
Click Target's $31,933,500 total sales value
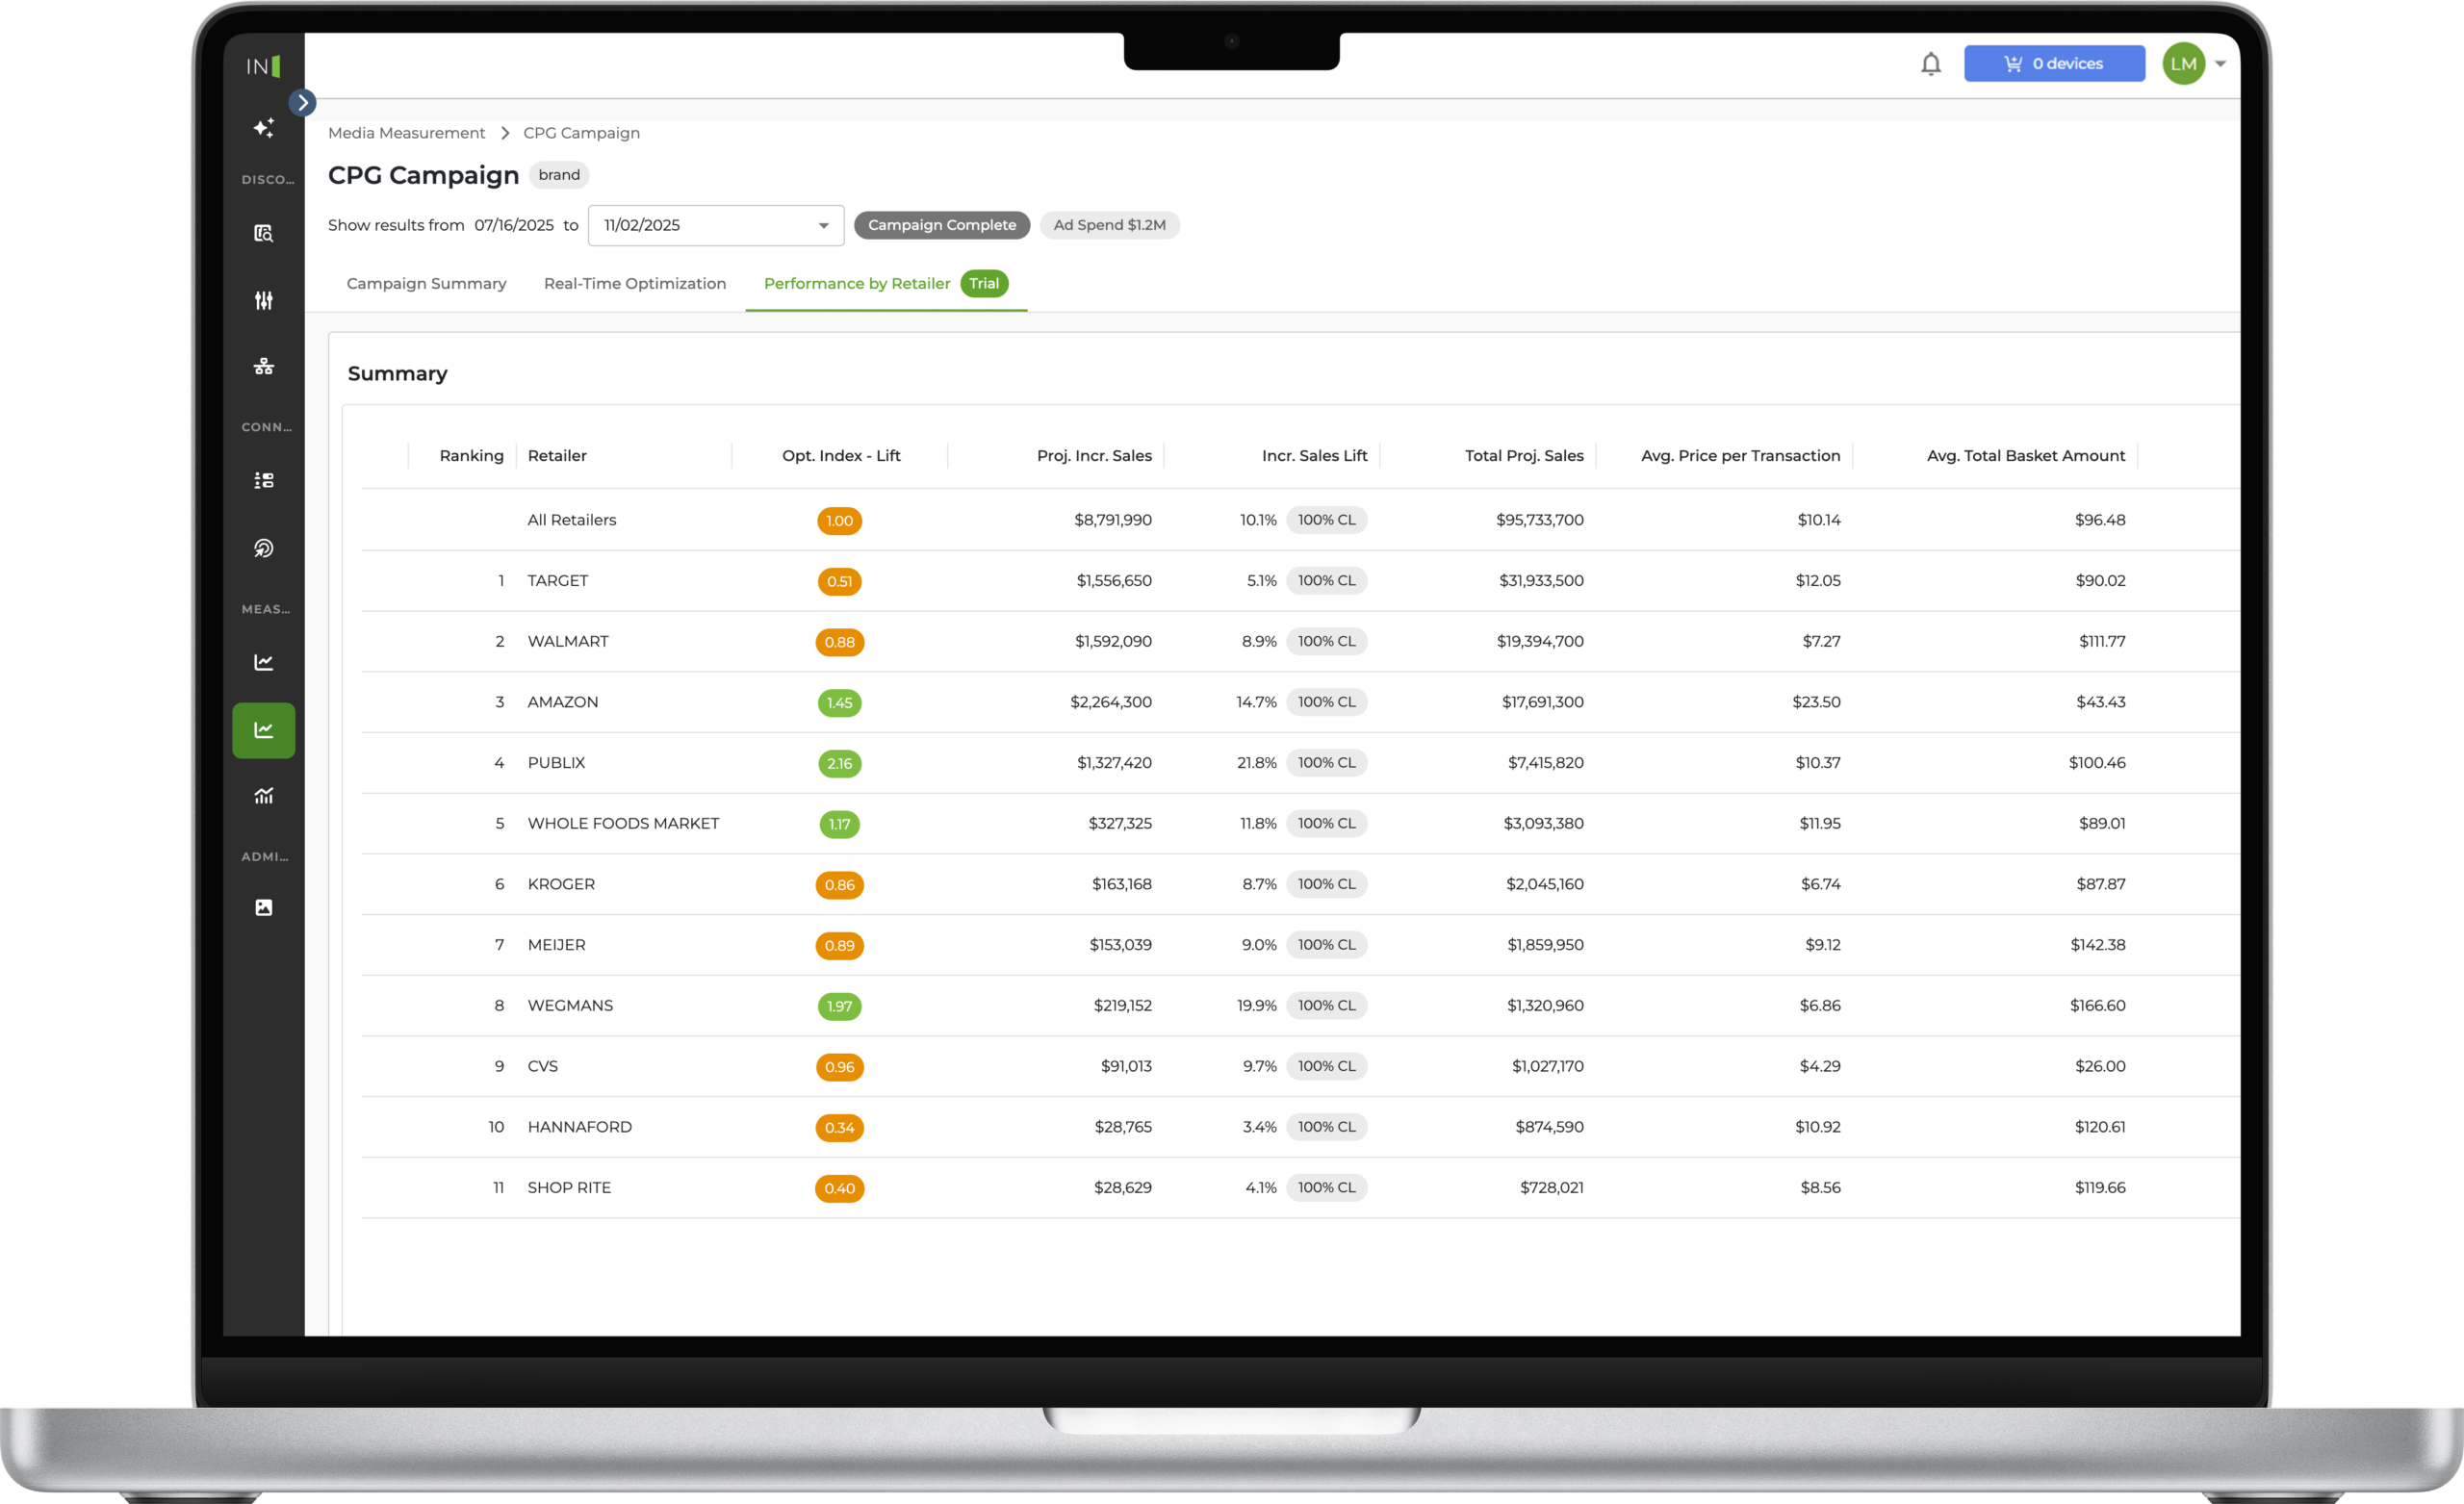click(1541, 581)
